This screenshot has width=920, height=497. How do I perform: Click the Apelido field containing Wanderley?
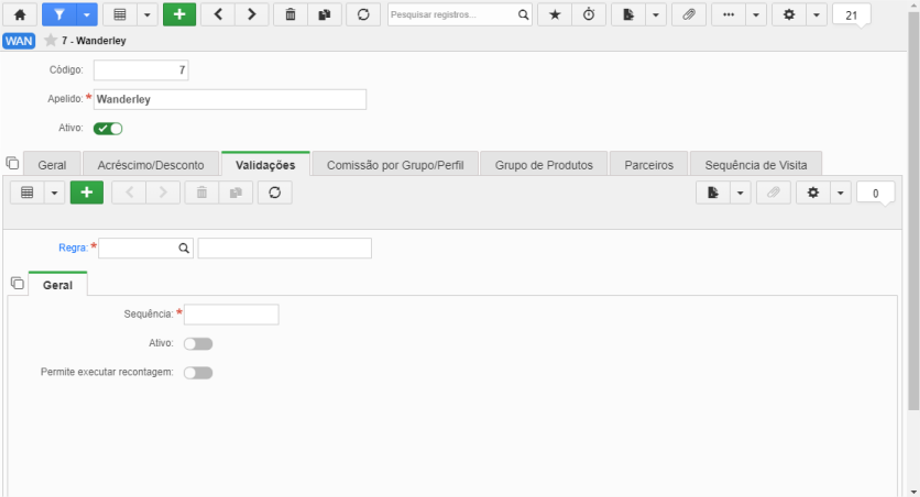click(230, 99)
